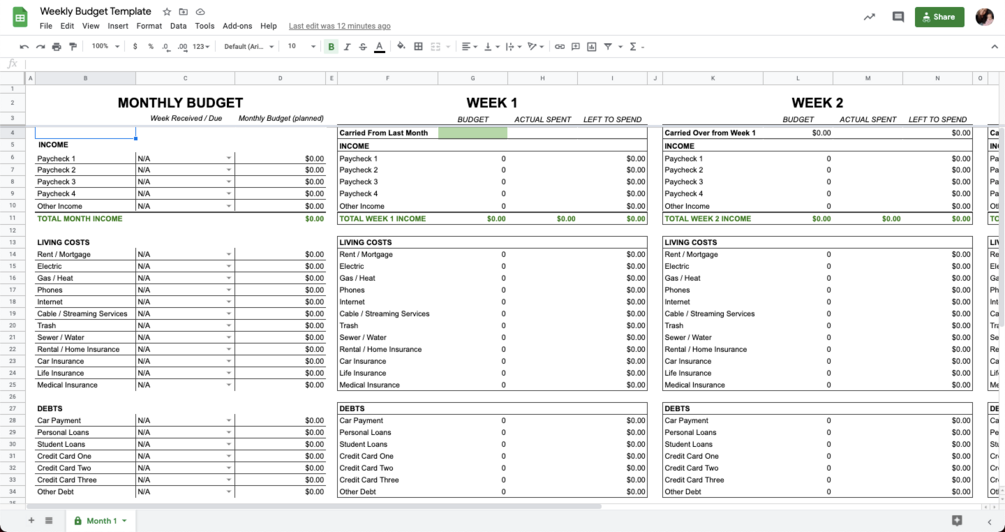
Task: Click the formula bar input
Action: (513, 64)
